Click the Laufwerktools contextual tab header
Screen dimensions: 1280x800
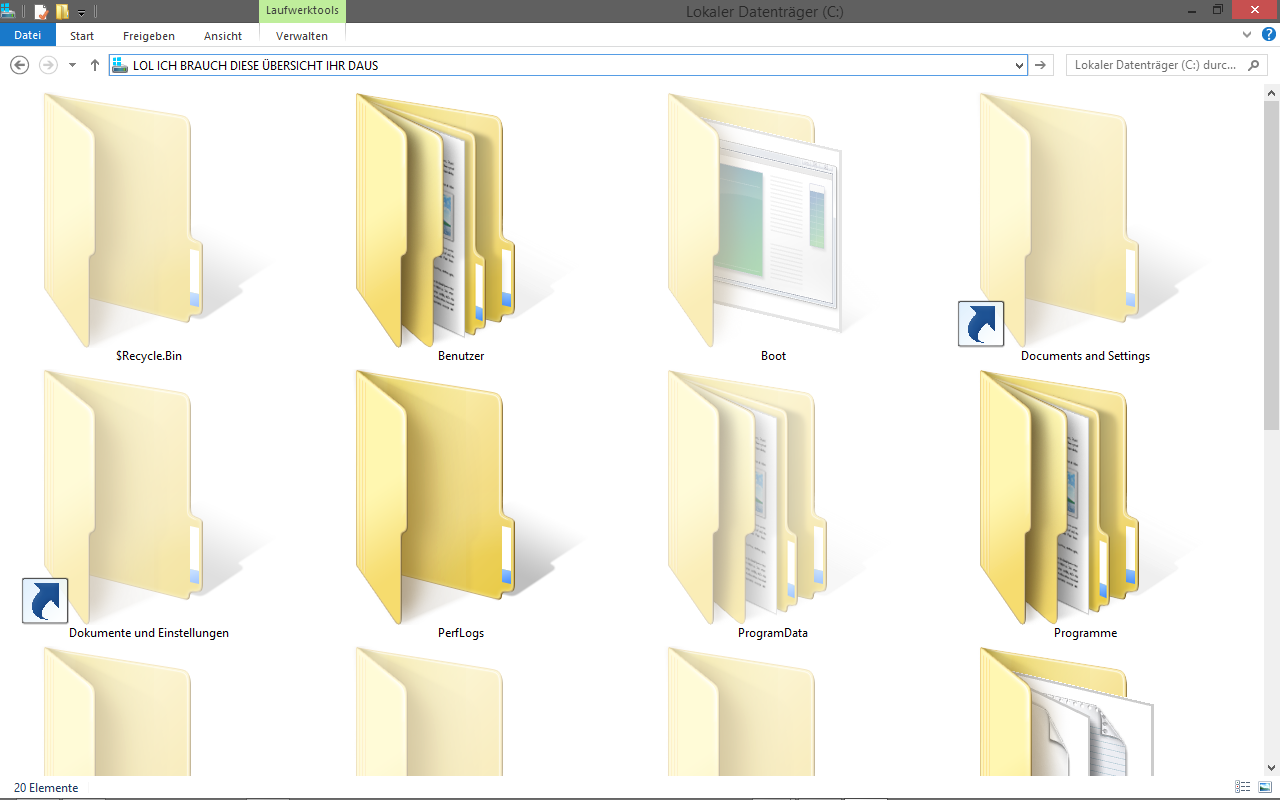302,11
